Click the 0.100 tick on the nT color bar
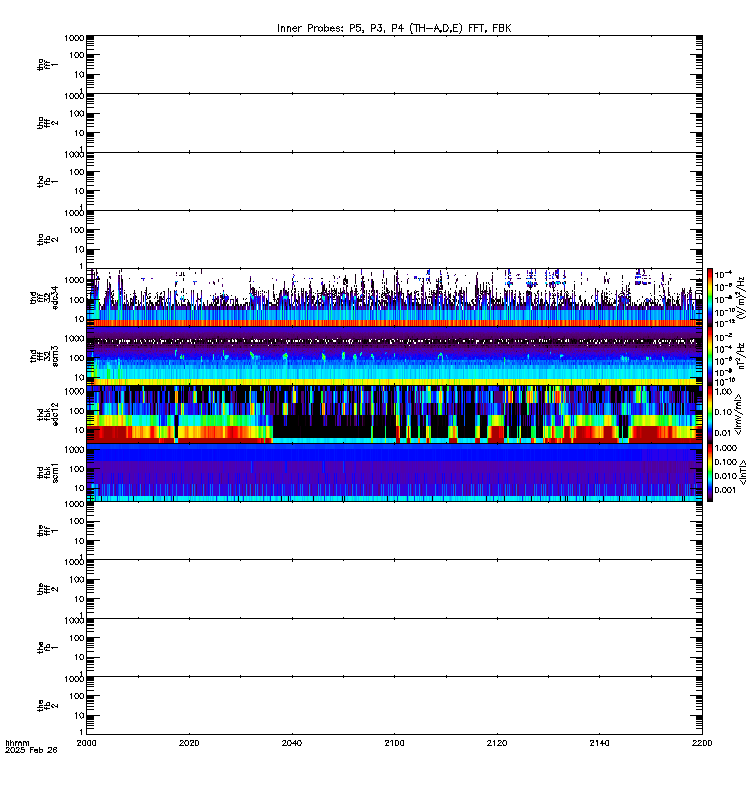The image size is (750, 800). (x=726, y=462)
